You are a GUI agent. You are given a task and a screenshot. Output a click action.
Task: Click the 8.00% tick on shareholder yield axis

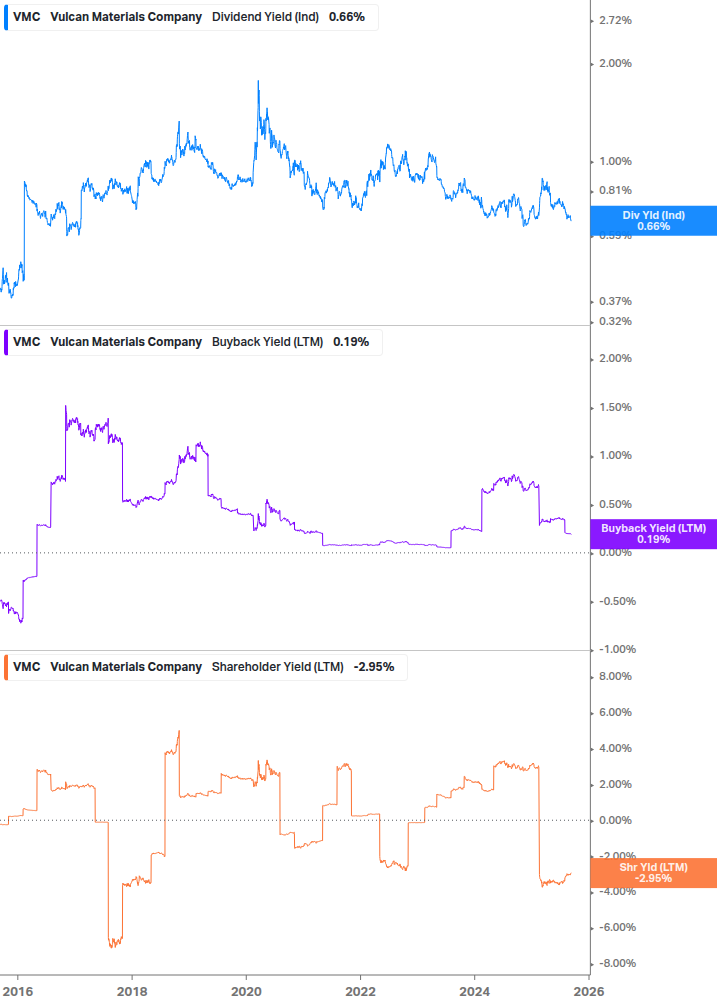pos(615,676)
